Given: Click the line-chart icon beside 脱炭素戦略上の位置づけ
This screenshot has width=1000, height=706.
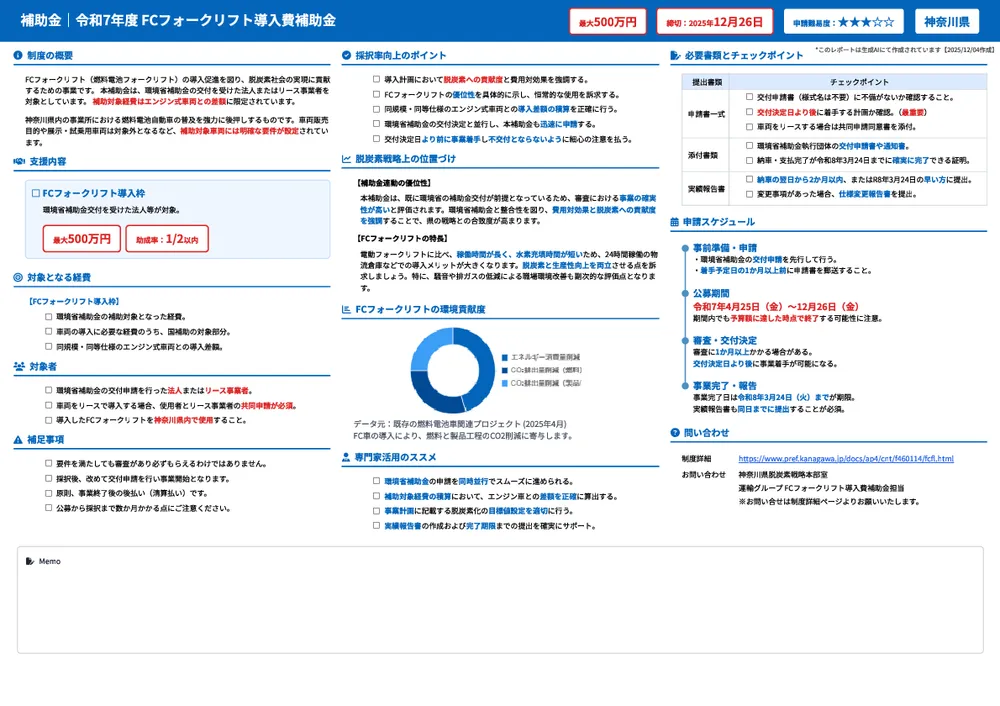Looking at the screenshot, I should (344, 157).
